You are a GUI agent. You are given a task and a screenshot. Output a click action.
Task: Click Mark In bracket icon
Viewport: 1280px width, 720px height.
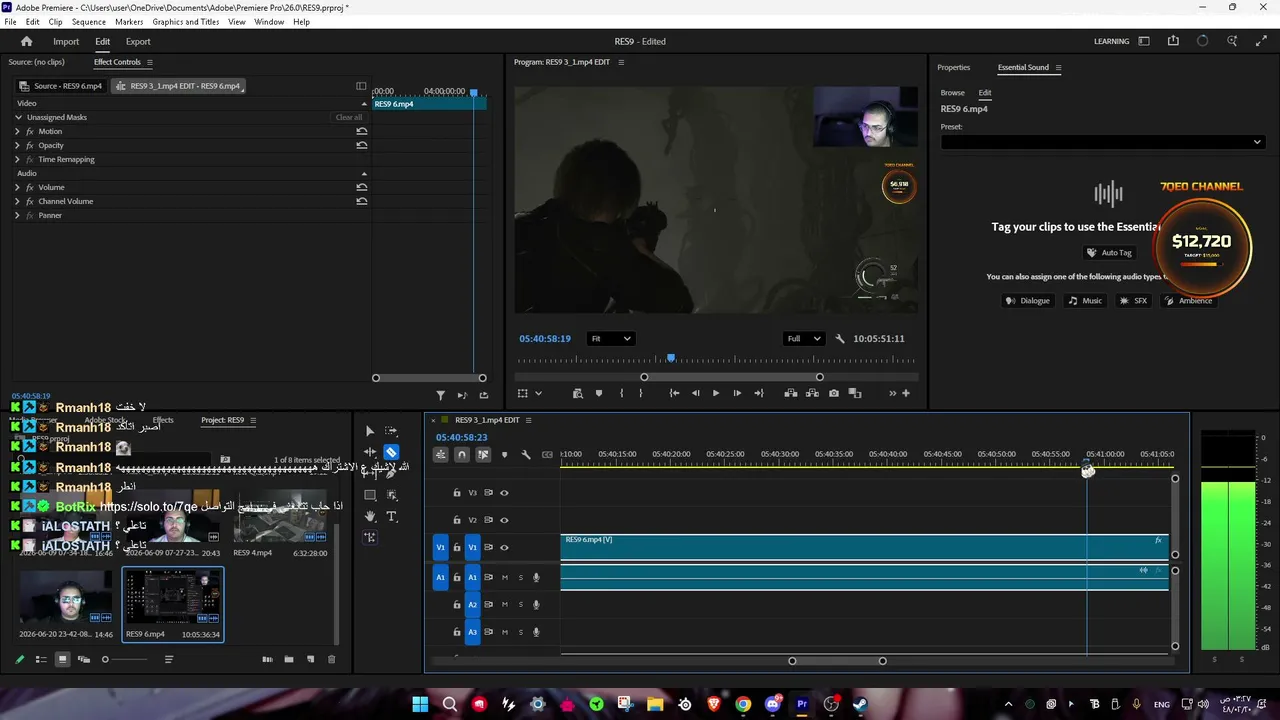point(622,393)
